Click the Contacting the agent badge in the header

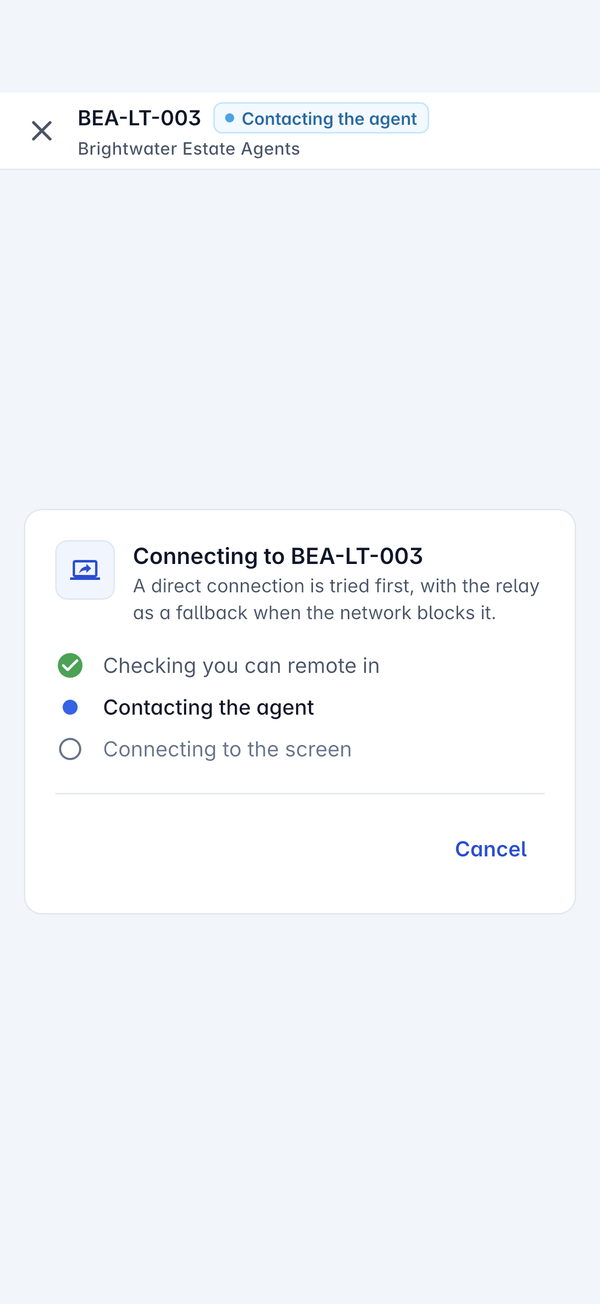tap(321, 118)
